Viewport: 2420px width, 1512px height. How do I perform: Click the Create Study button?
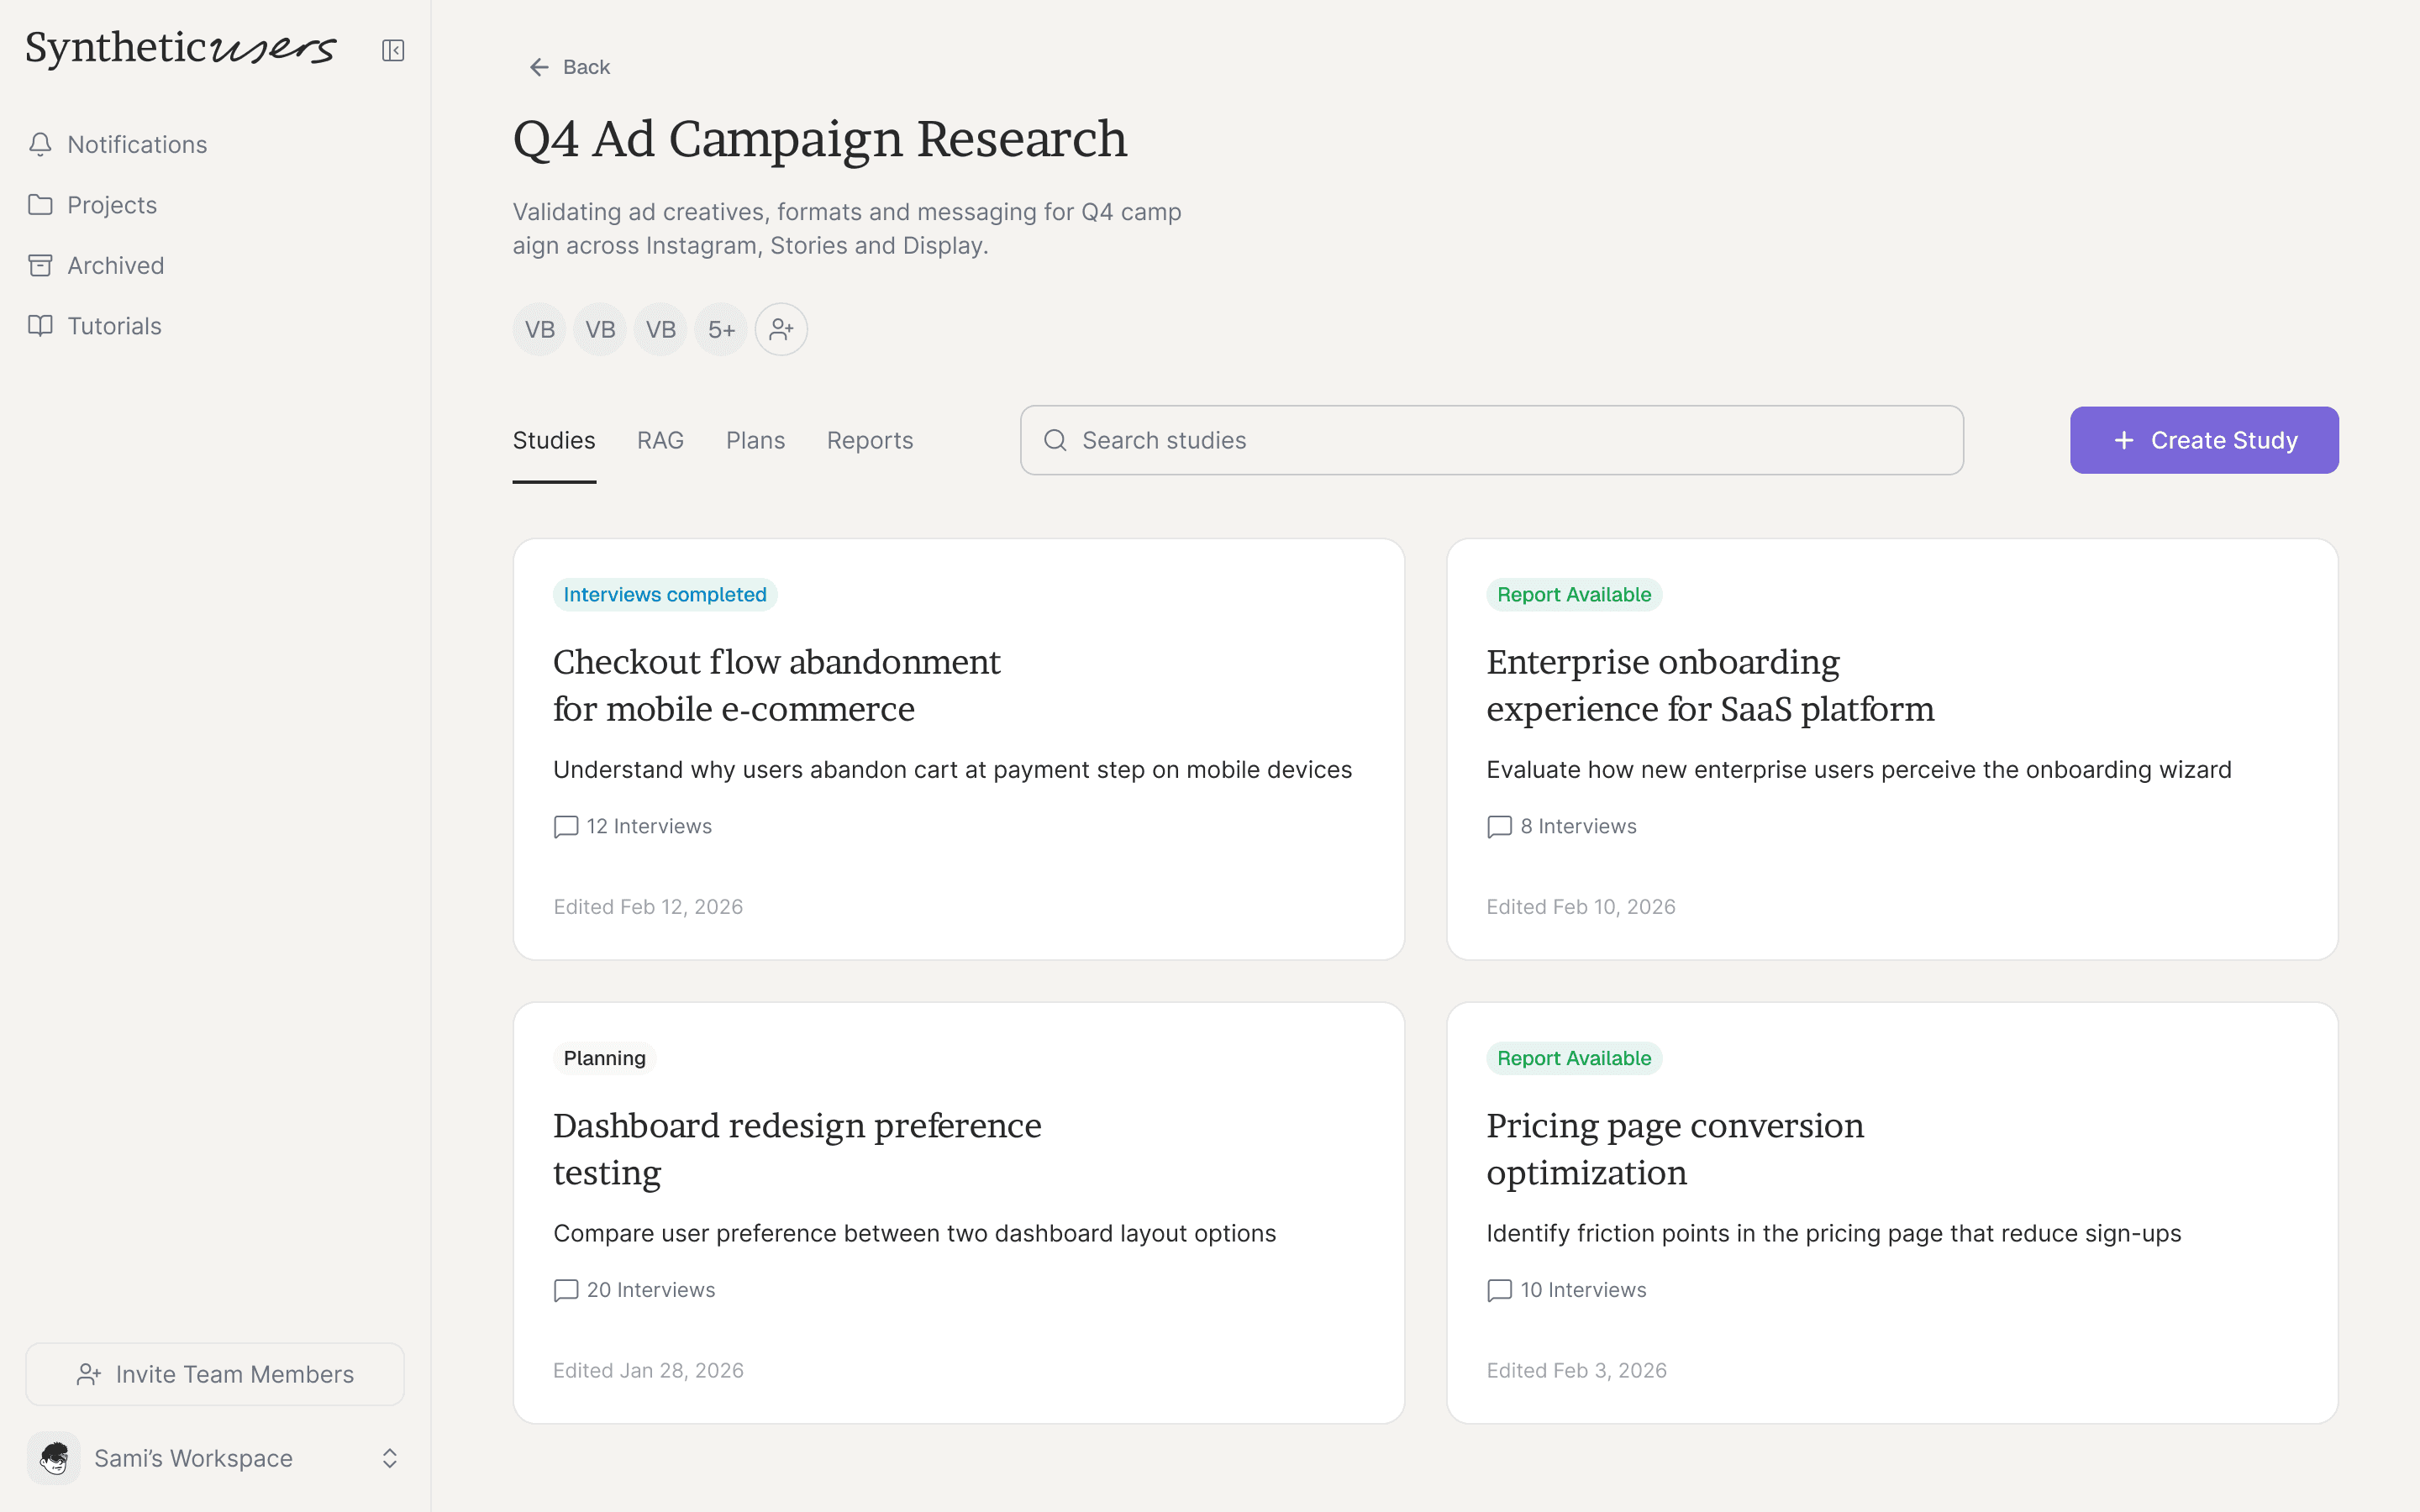(x=2203, y=440)
